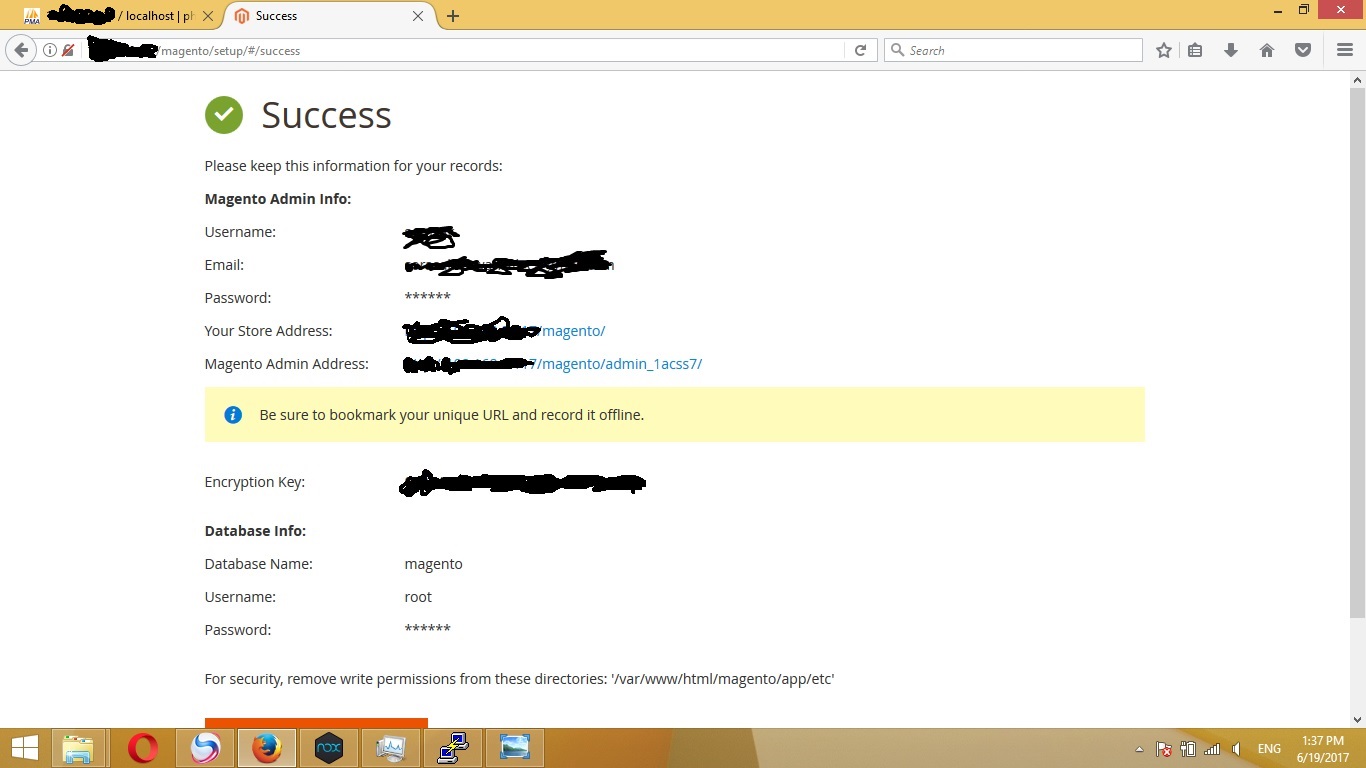1366x768 pixels.
Task: Open the blue swirl app in taskbar
Action: [205, 748]
